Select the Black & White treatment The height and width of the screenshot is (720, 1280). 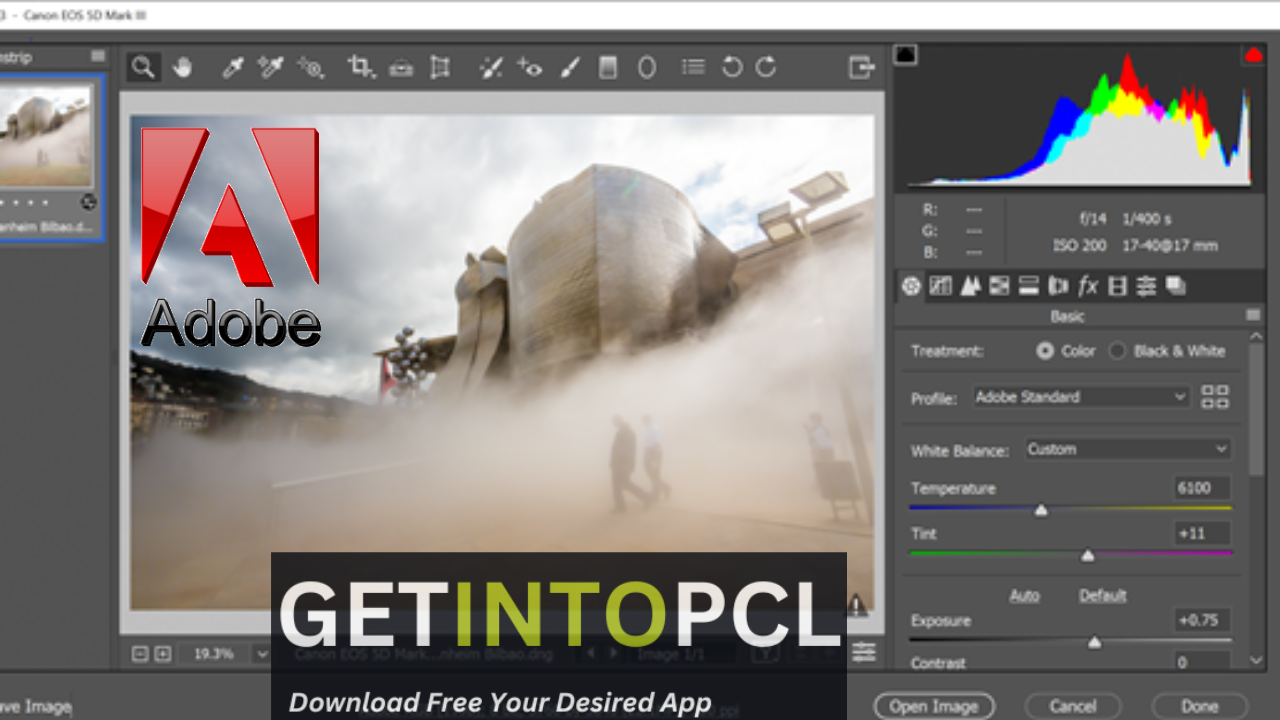coord(1167,351)
